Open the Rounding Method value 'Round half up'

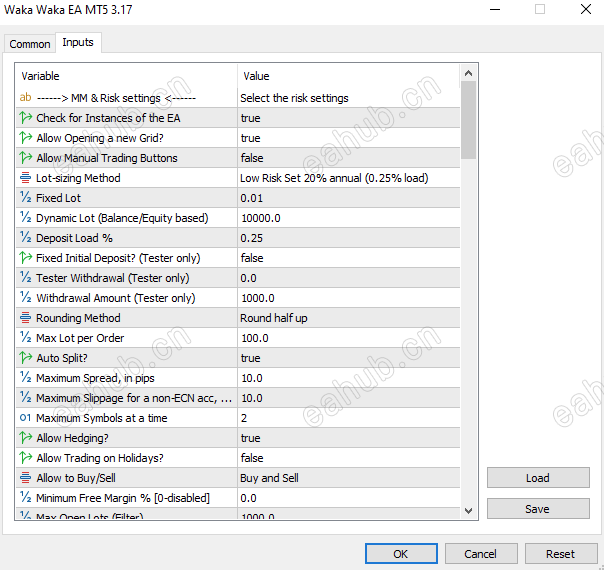(349, 318)
